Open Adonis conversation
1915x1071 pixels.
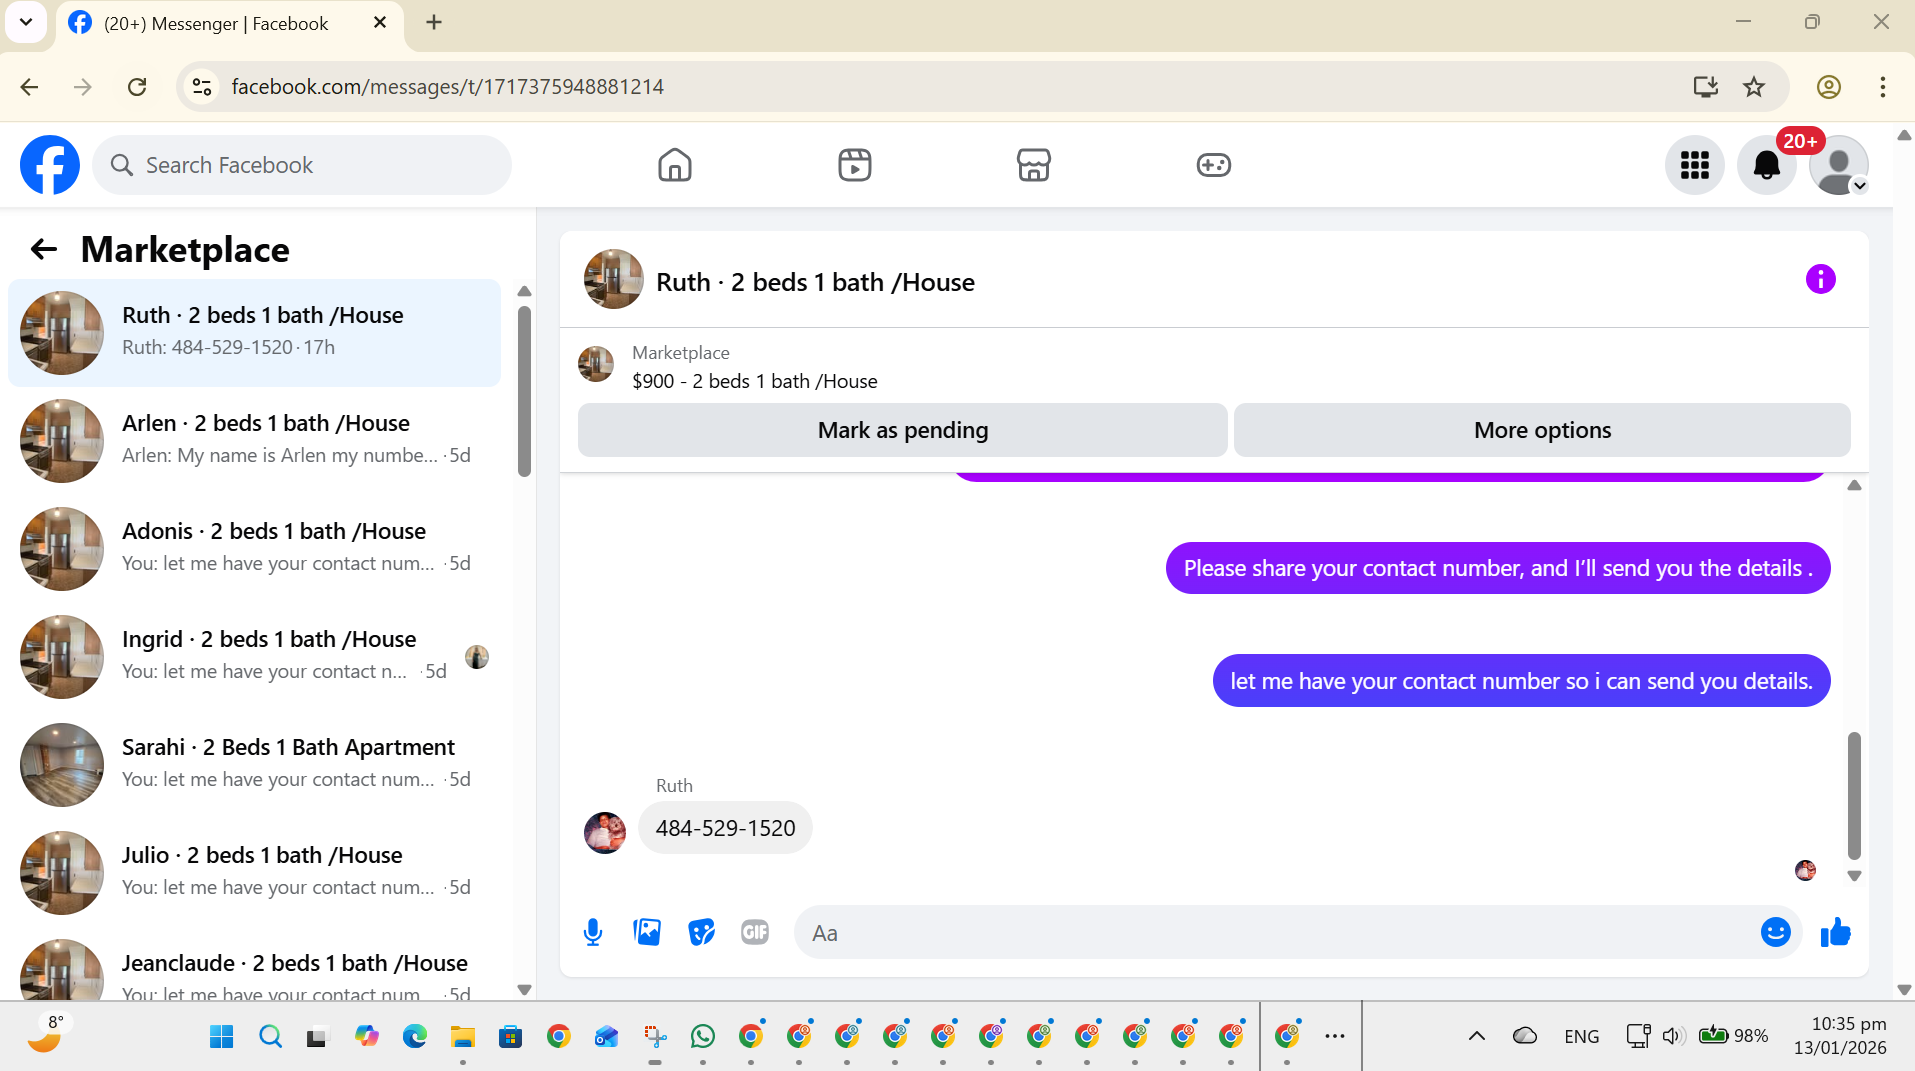point(254,549)
